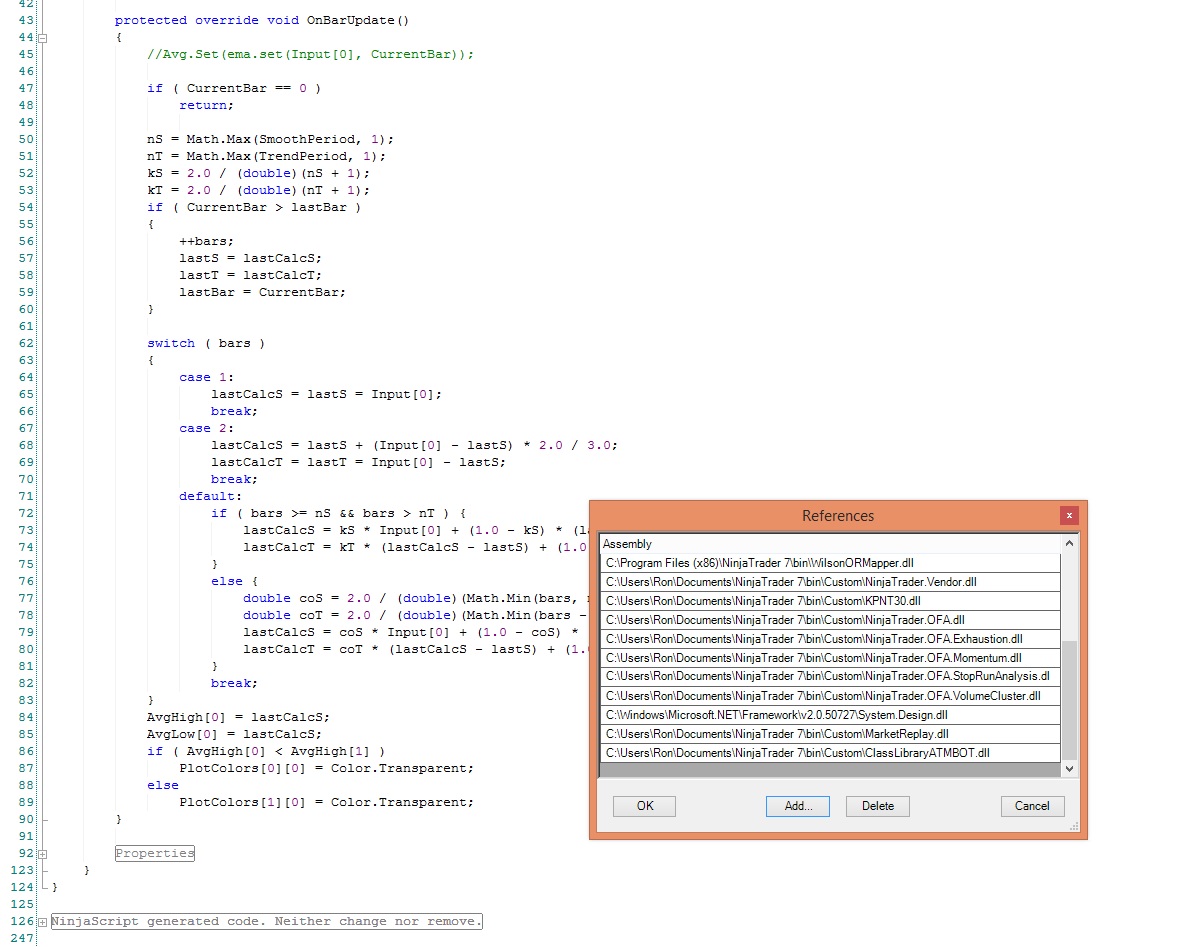Viewport: 1185px width, 947px height.
Task: Select the KPNT30.dll assembly row
Action: point(829,601)
